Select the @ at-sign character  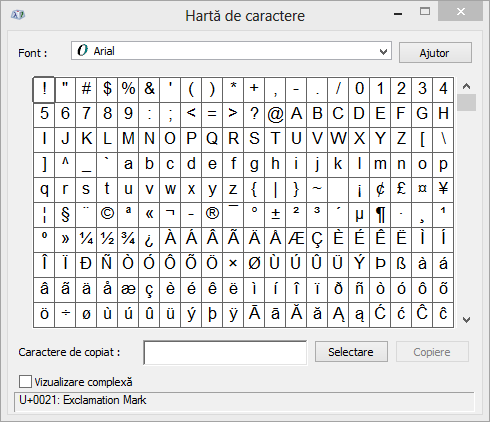[275, 115]
